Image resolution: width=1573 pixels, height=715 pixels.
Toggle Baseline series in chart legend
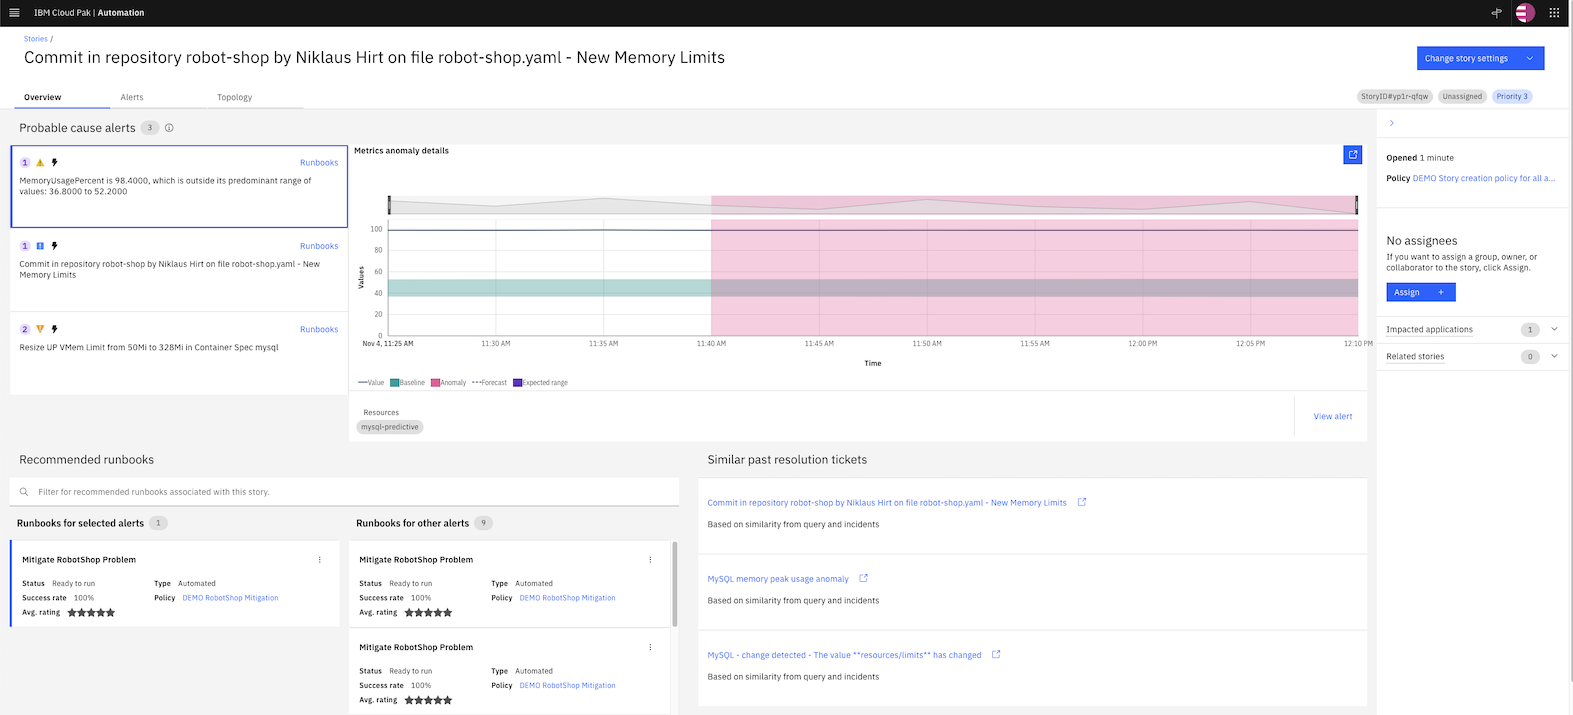coord(408,383)
